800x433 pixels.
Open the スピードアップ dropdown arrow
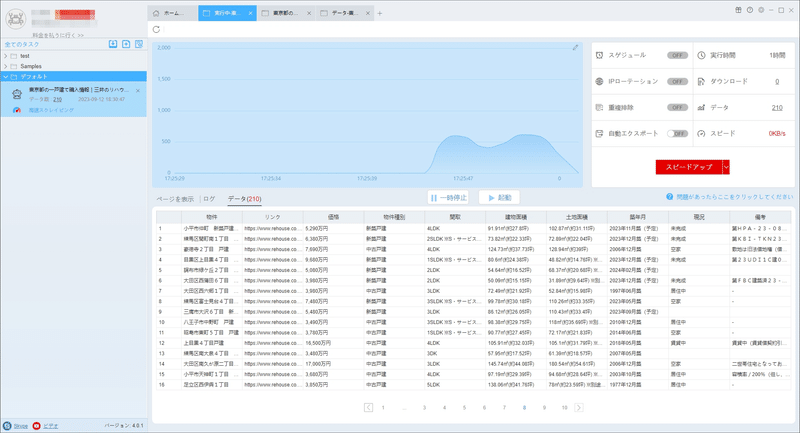[x=726, y=167]
